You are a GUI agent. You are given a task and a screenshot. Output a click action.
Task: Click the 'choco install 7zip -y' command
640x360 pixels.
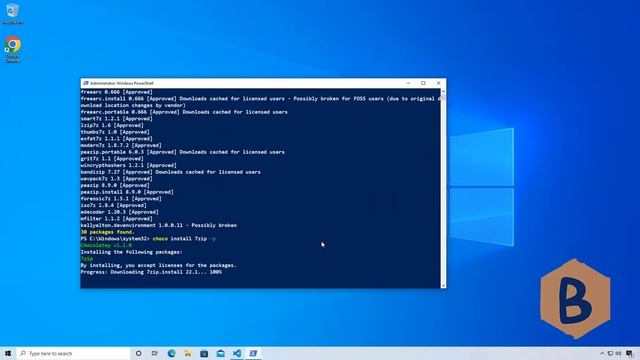(184, 238)
